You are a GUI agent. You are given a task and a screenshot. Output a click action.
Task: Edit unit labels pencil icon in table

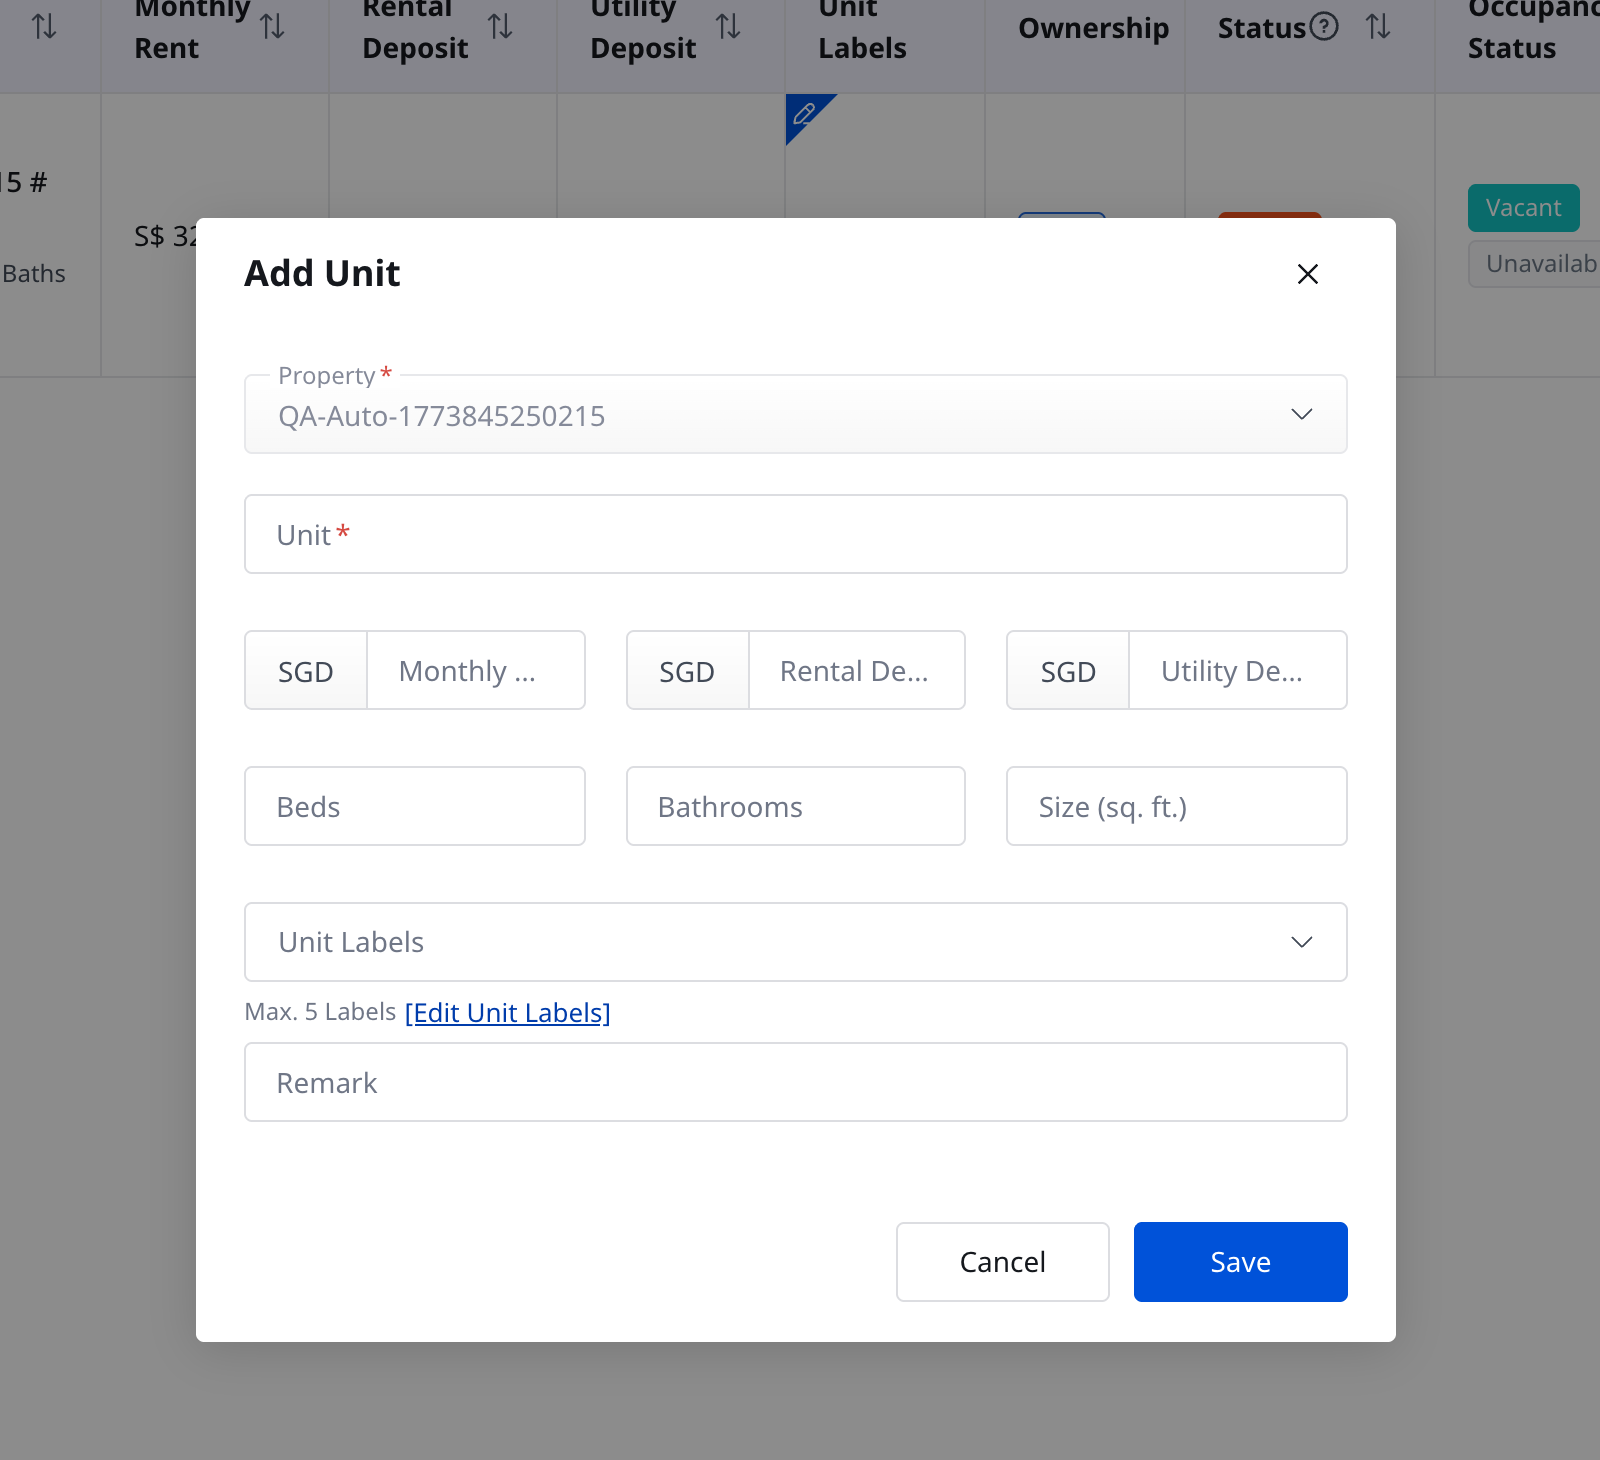coord(803,114)
